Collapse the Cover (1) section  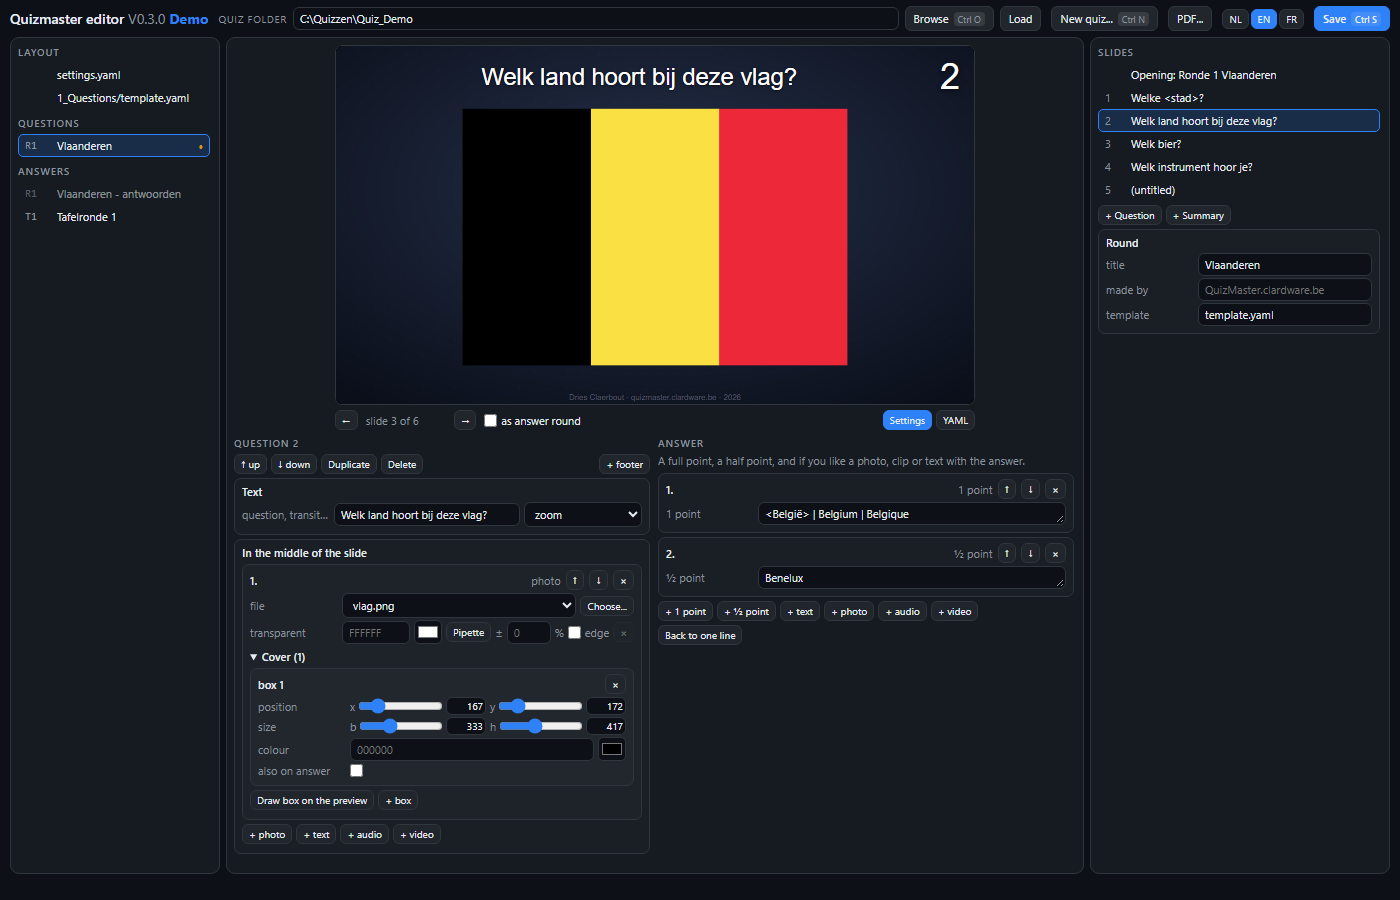coord(278,657)
